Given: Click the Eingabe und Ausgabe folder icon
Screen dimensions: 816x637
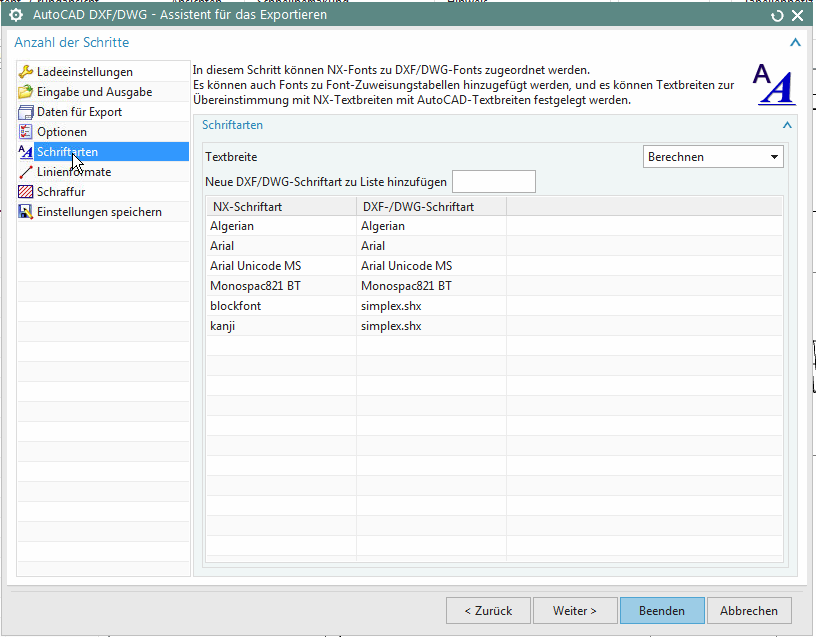Looking at the screenshot, I should tap(26, 92).
